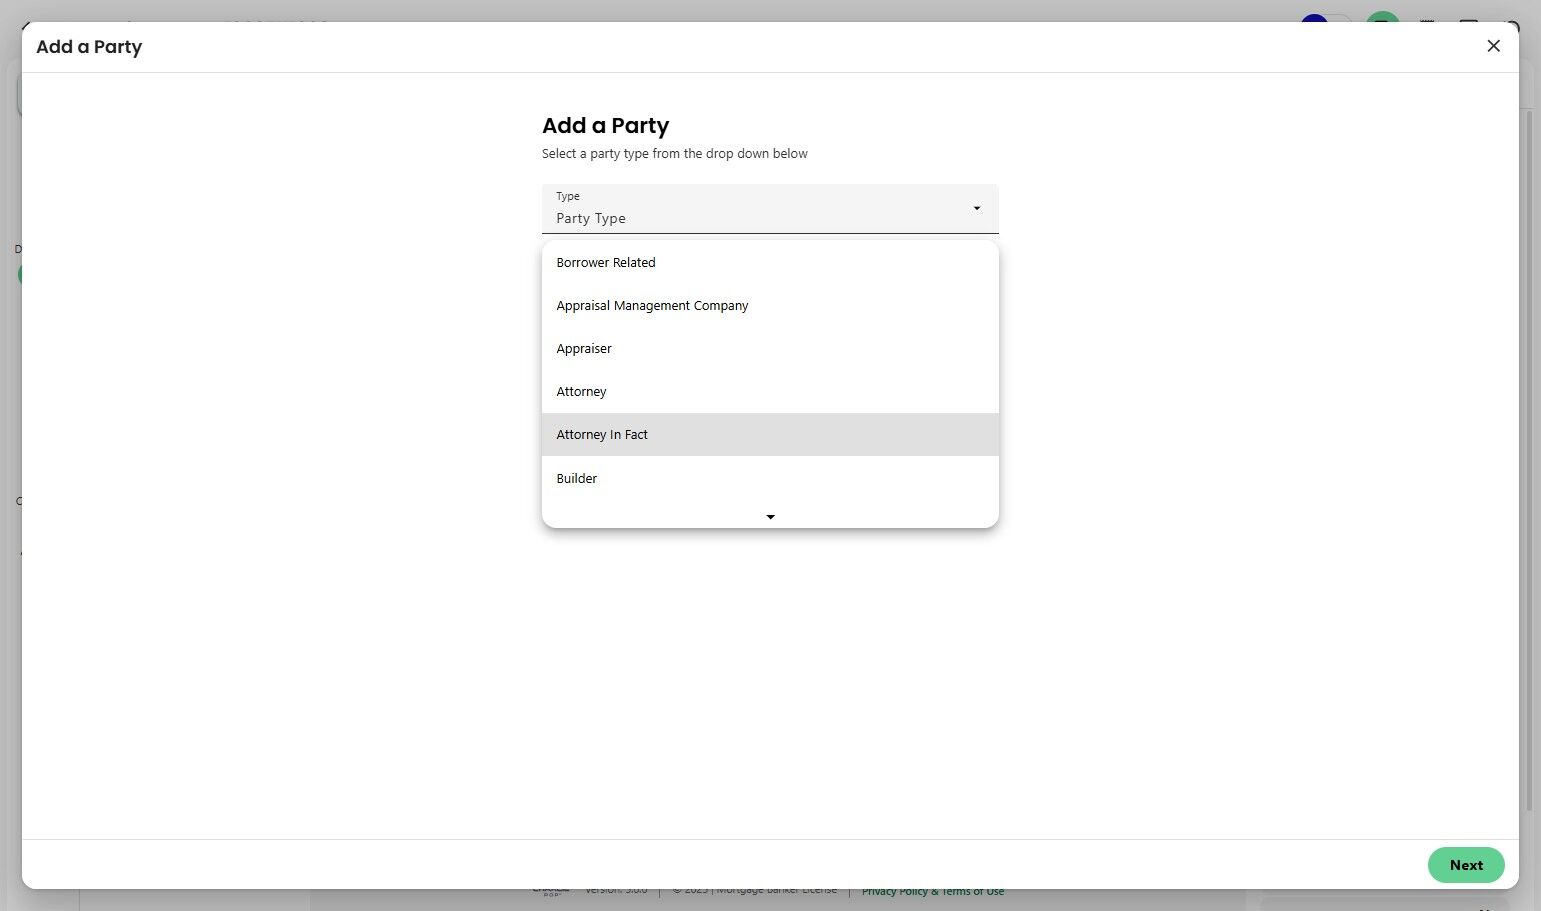The image size is (1541, 911).
Task: Select the Appraiser option
Action: (x=770, y=349)
